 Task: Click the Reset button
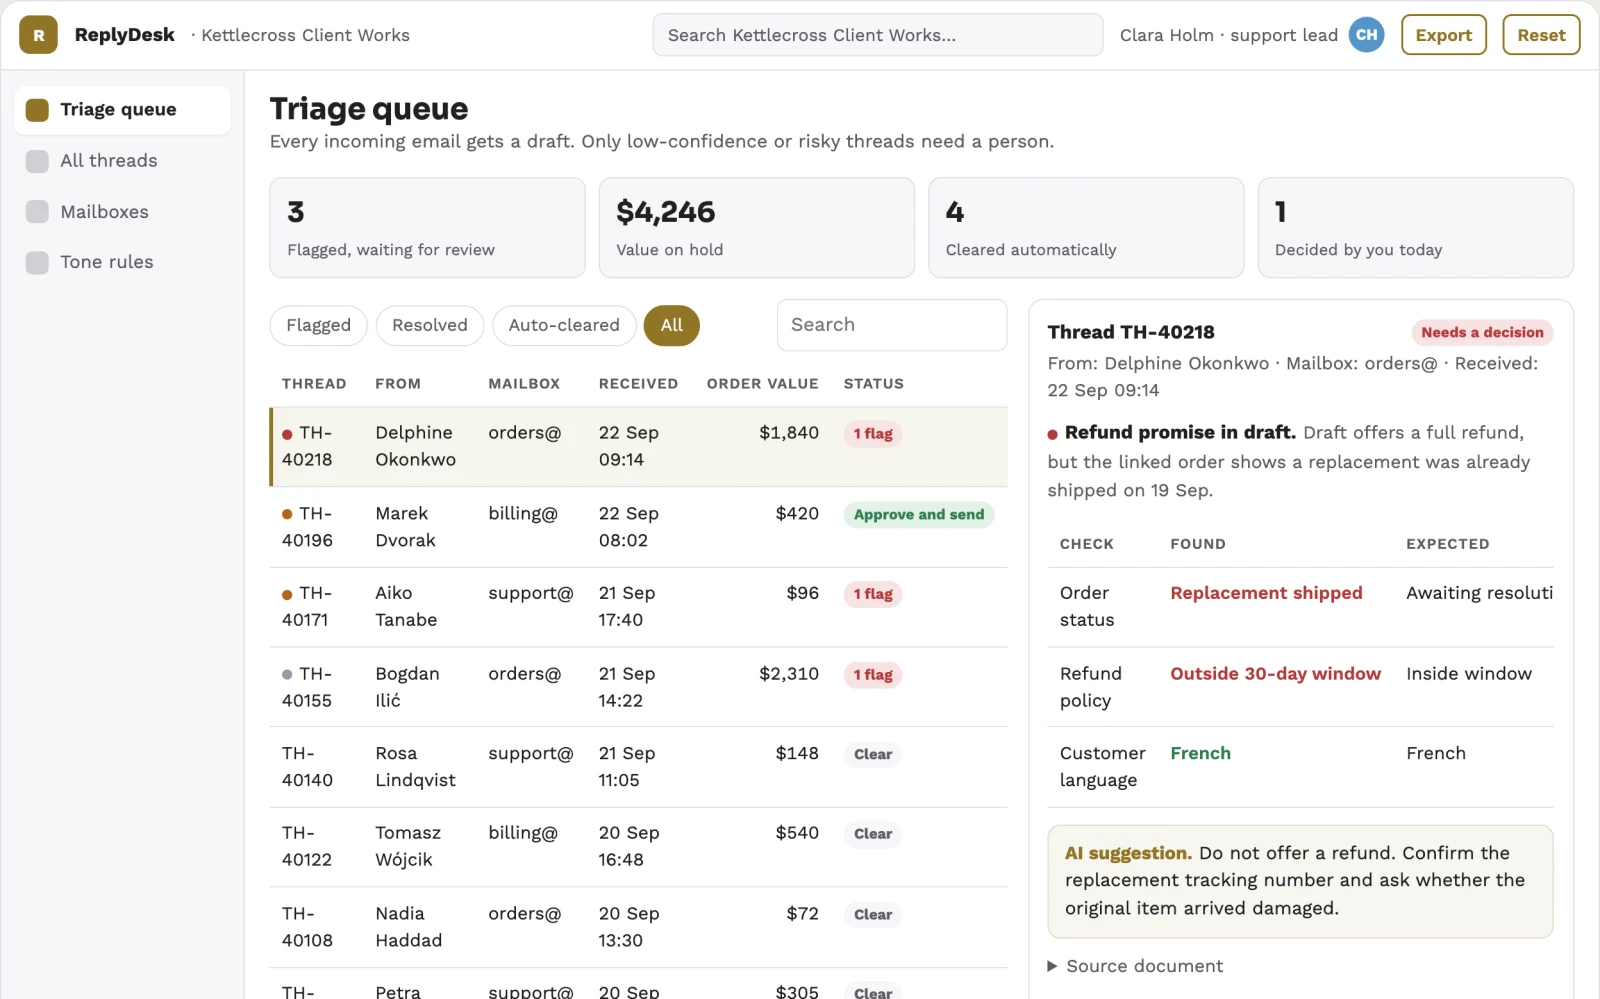[x=1541, y=35]
